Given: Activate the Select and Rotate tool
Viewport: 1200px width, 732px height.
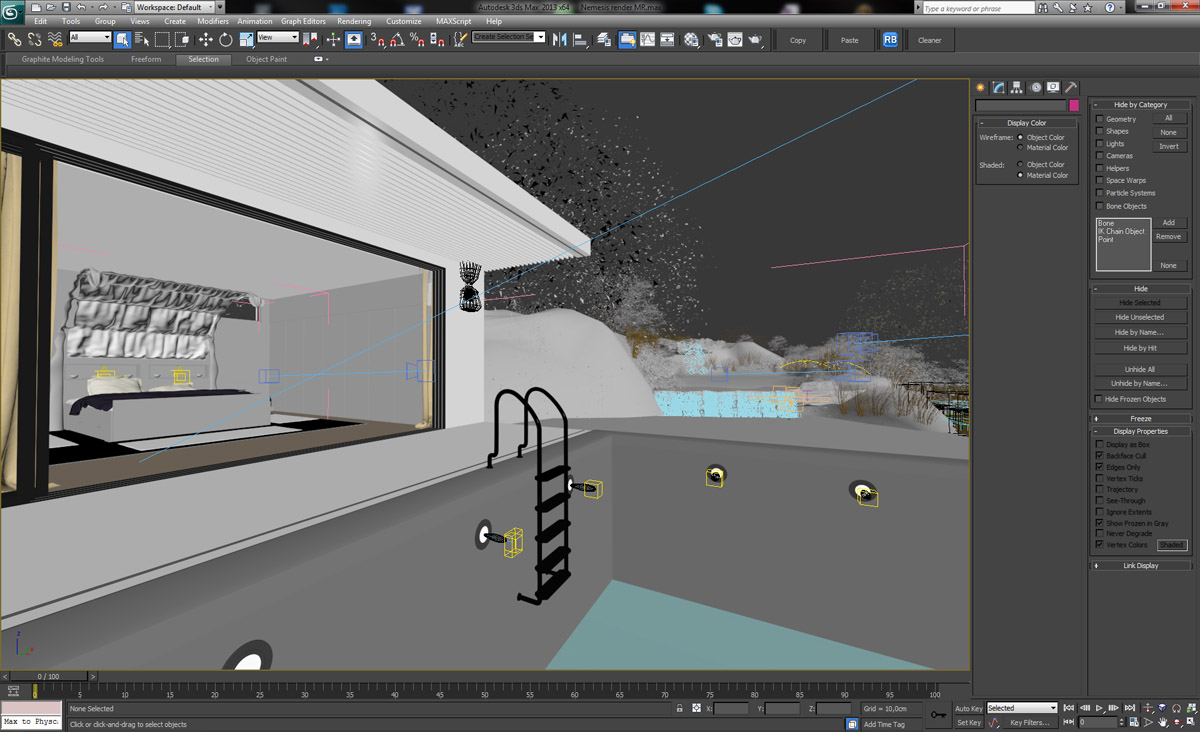Looking at the screenshot, I should tap(226, 40).
